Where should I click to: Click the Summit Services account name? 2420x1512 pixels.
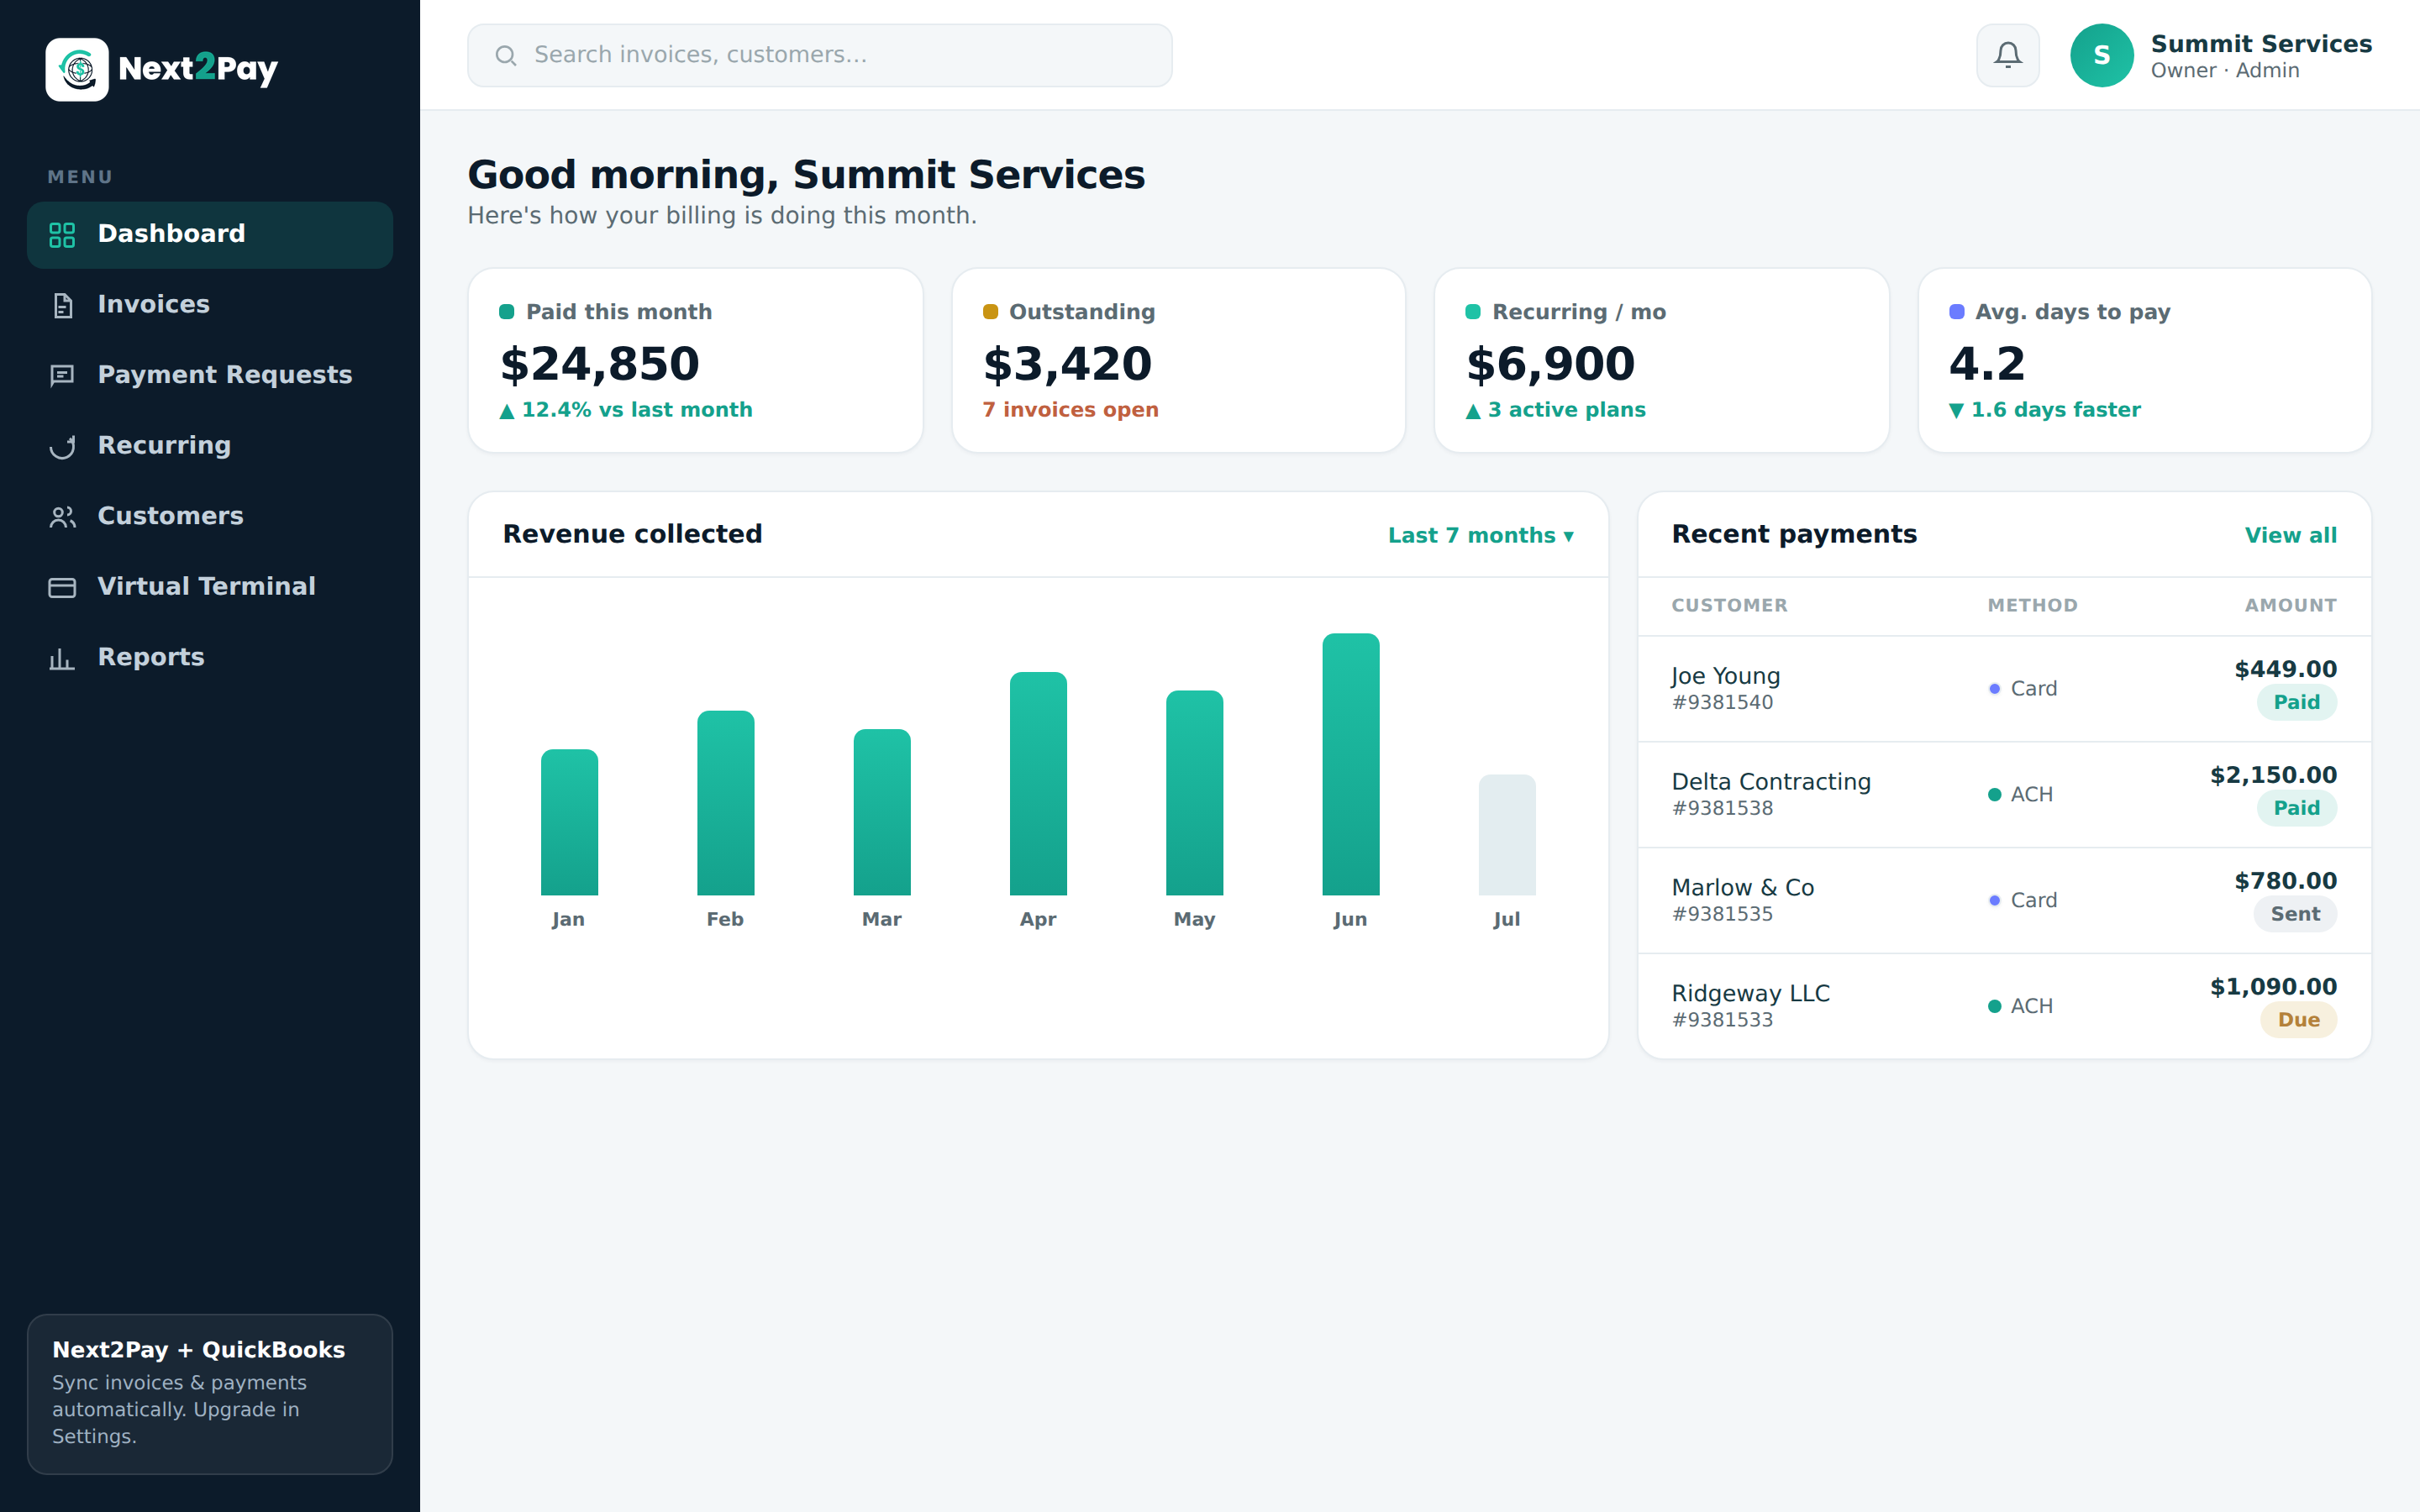[x=2261, y=44]
